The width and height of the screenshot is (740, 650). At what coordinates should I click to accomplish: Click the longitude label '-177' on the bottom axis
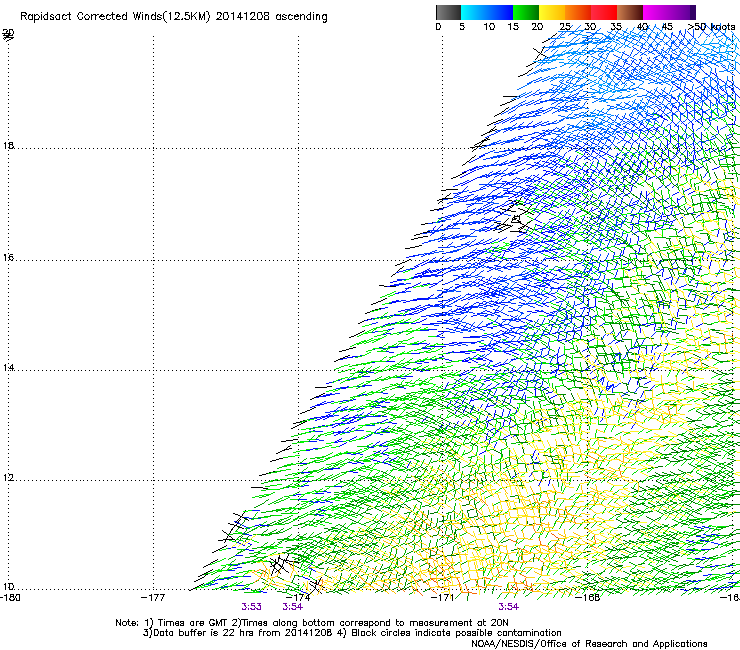(153, 597)
